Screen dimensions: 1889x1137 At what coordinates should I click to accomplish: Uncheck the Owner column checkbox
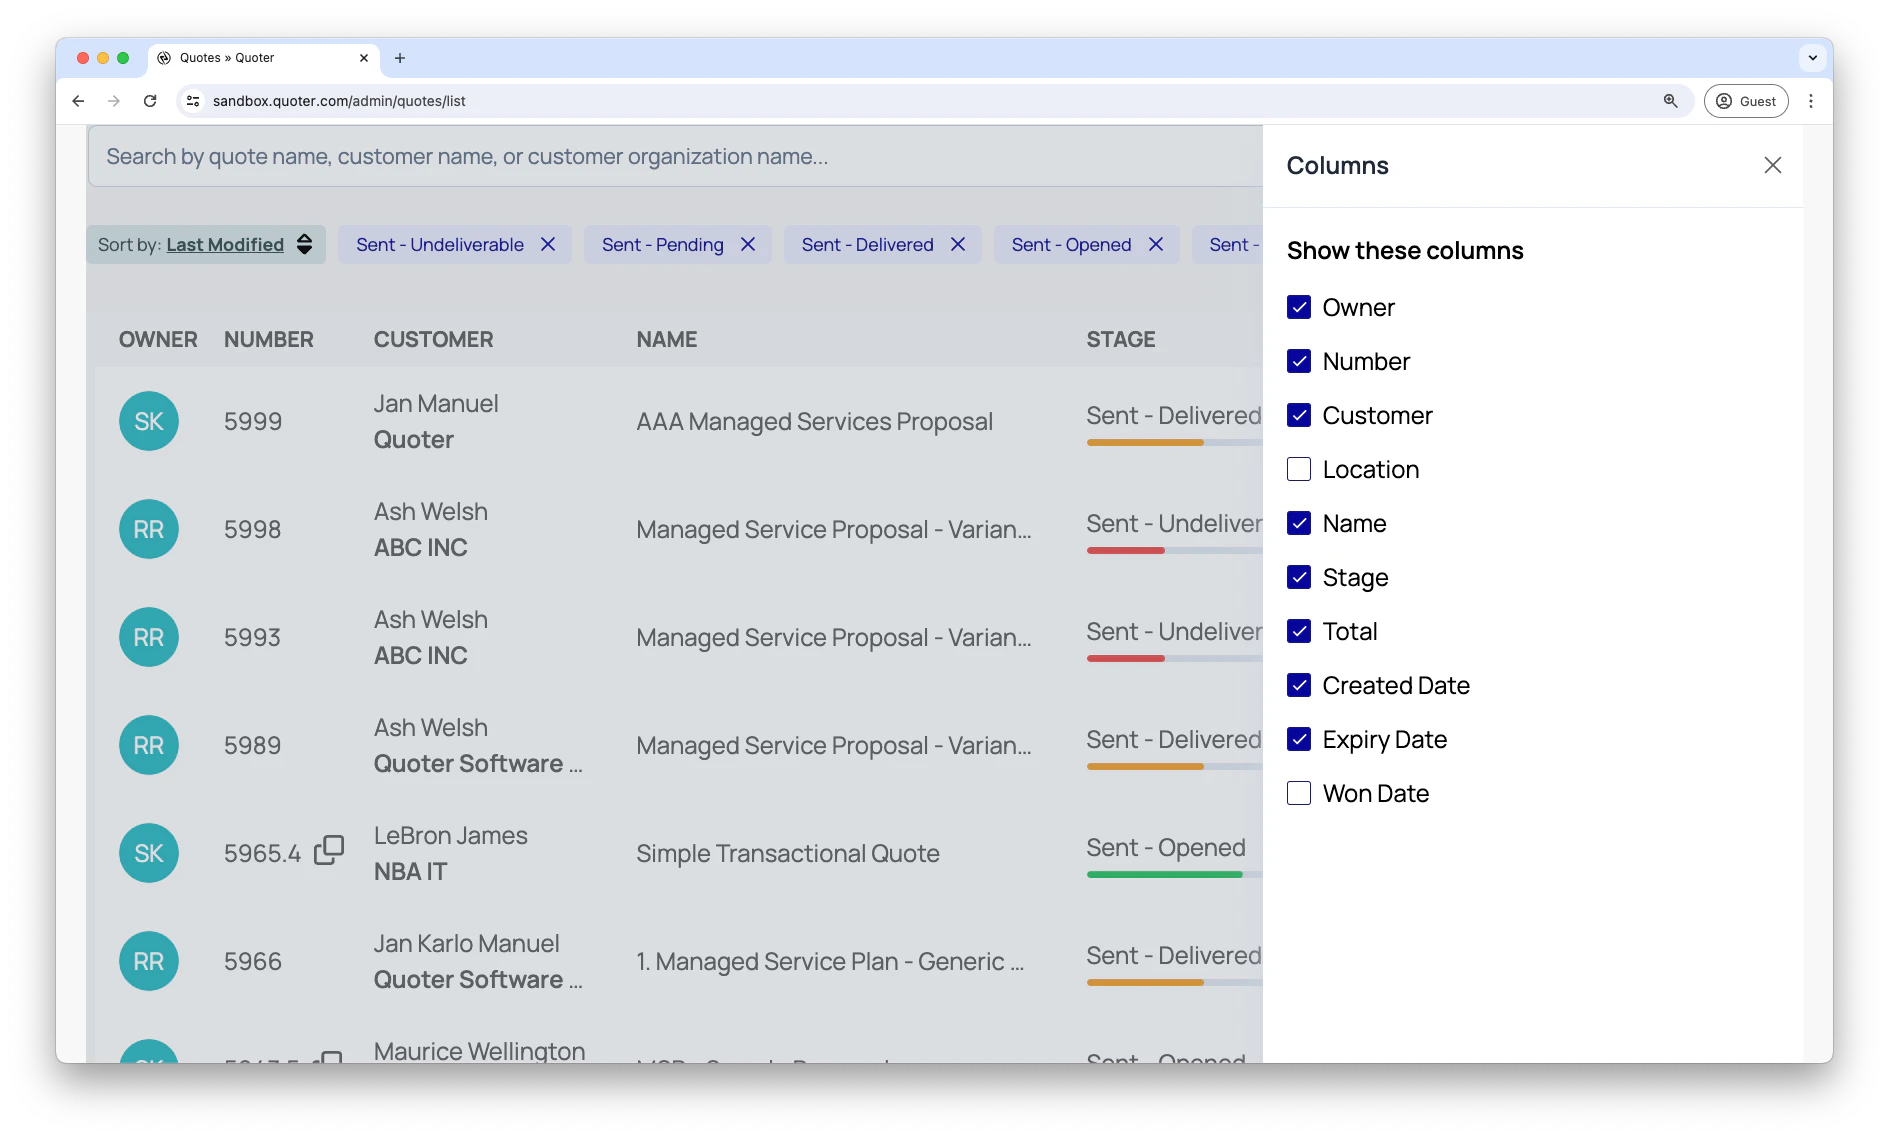[1298, 307]
